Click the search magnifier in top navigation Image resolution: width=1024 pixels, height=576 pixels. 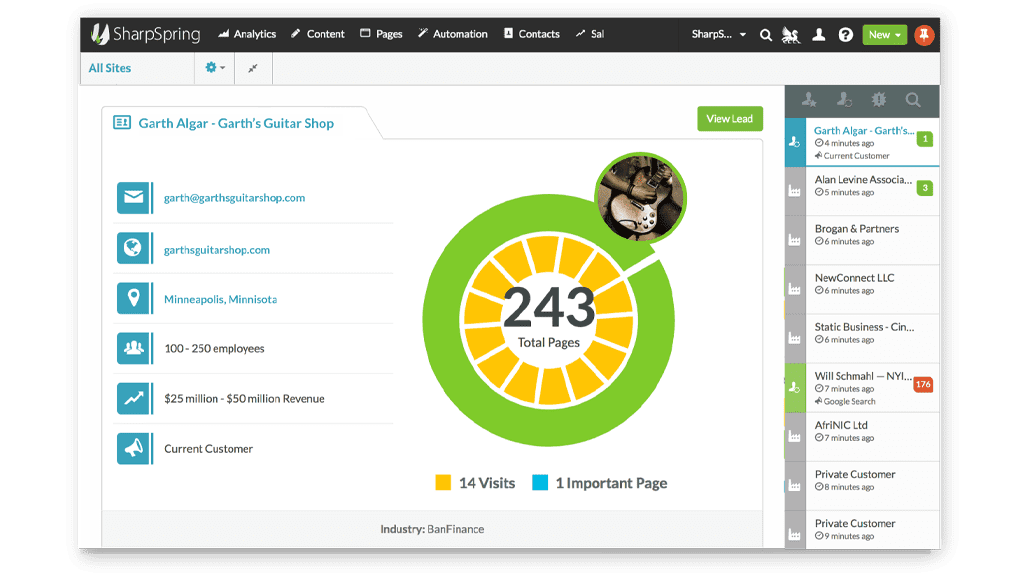pyautogui.click(x=765, y=35)
